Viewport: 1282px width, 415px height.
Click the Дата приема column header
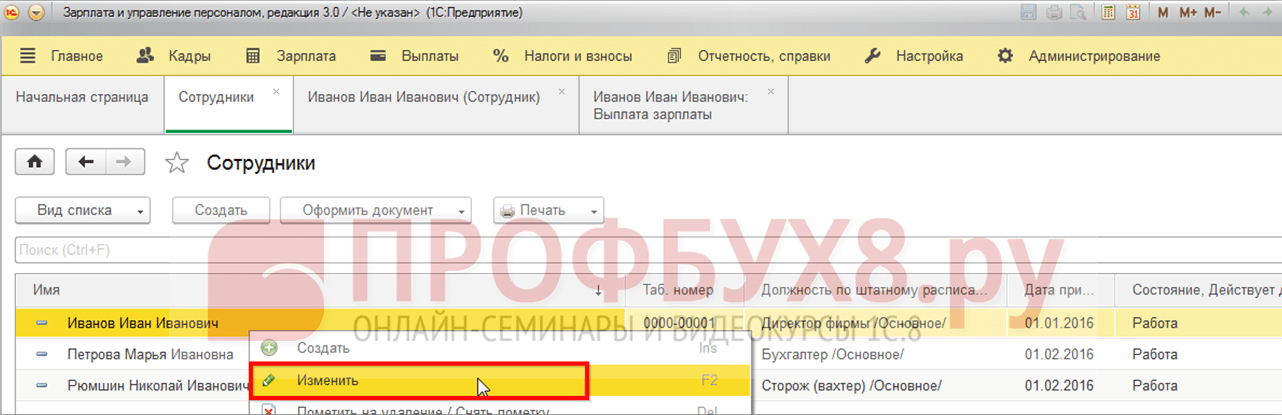pos(1067,290)
